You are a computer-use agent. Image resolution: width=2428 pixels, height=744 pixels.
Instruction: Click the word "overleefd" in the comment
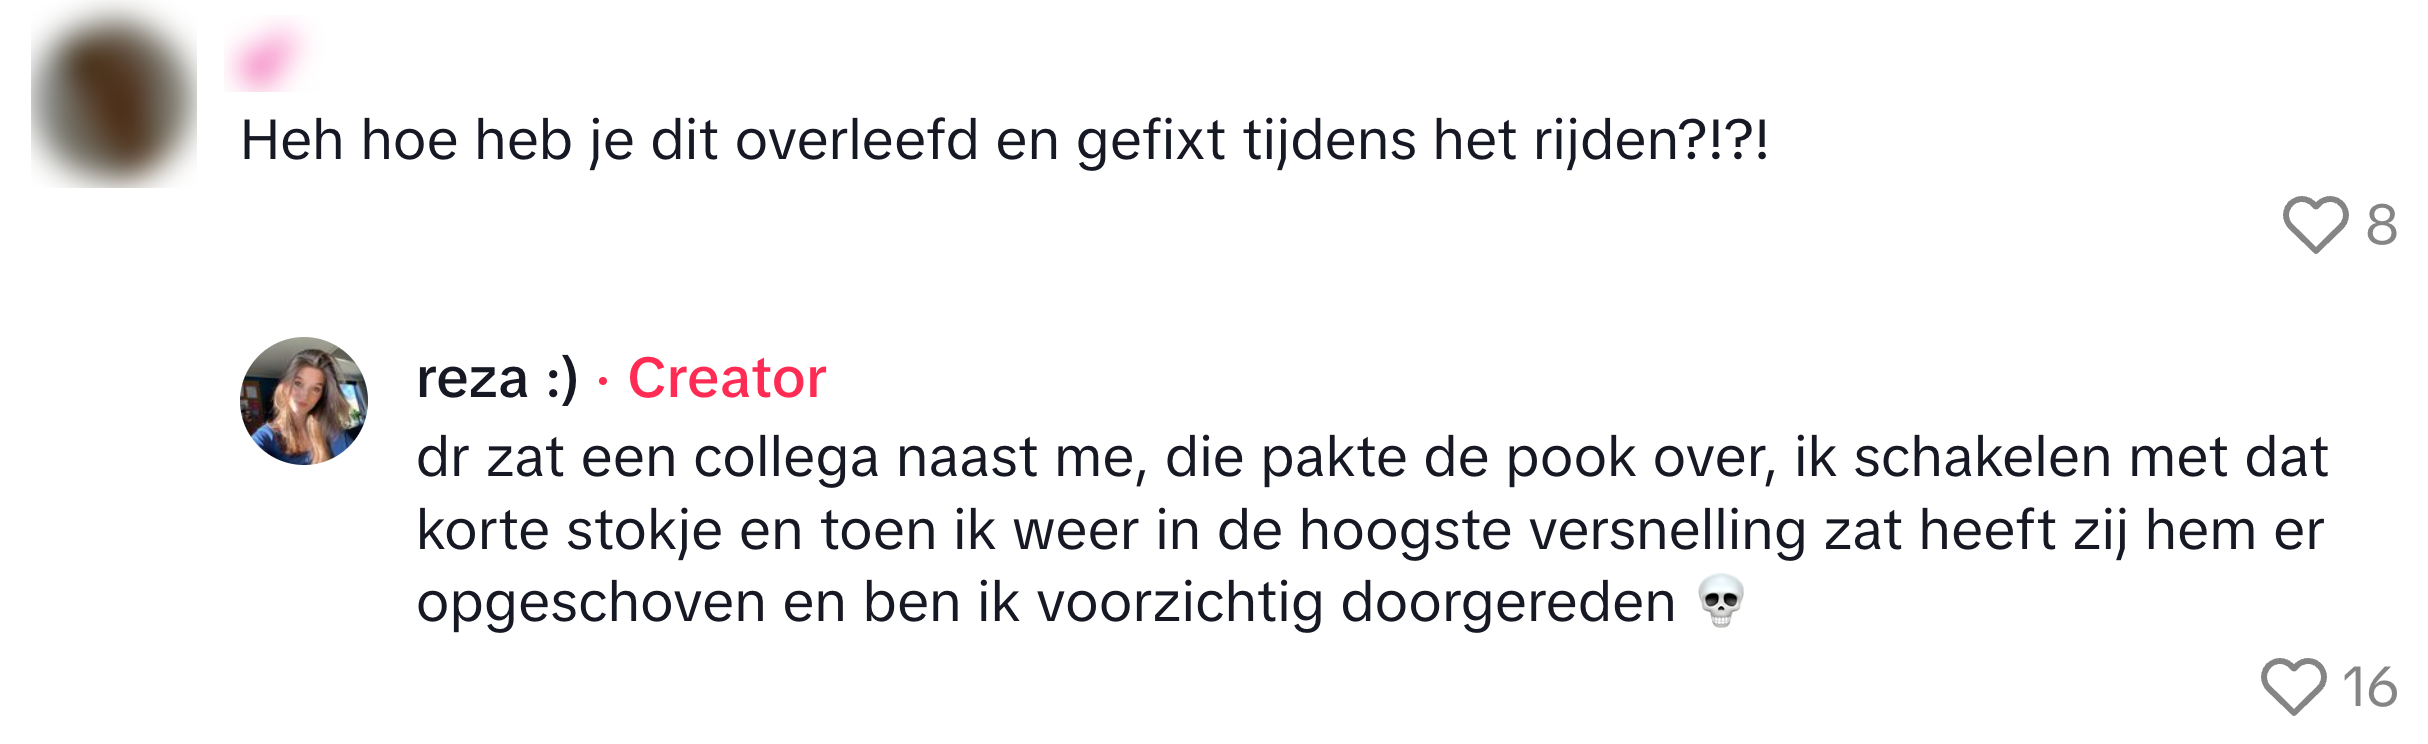pos(857,140)
